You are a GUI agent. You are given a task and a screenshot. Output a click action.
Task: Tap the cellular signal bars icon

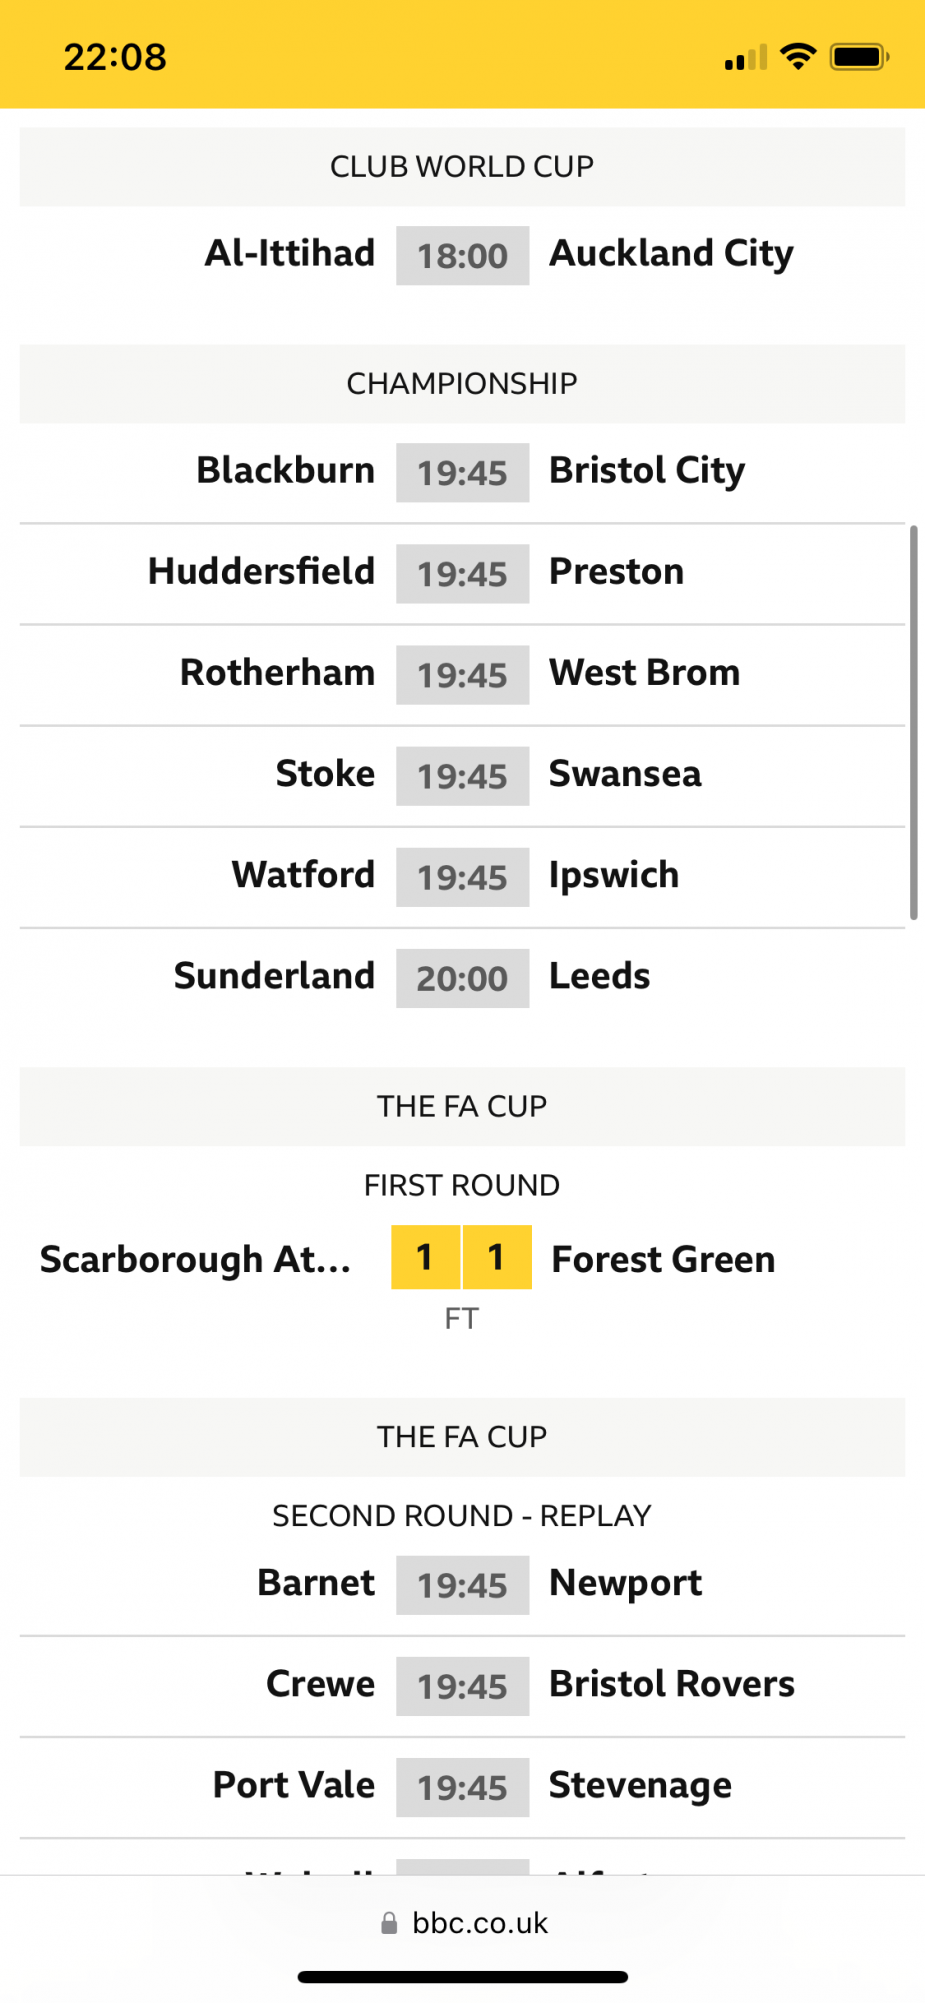746,58
